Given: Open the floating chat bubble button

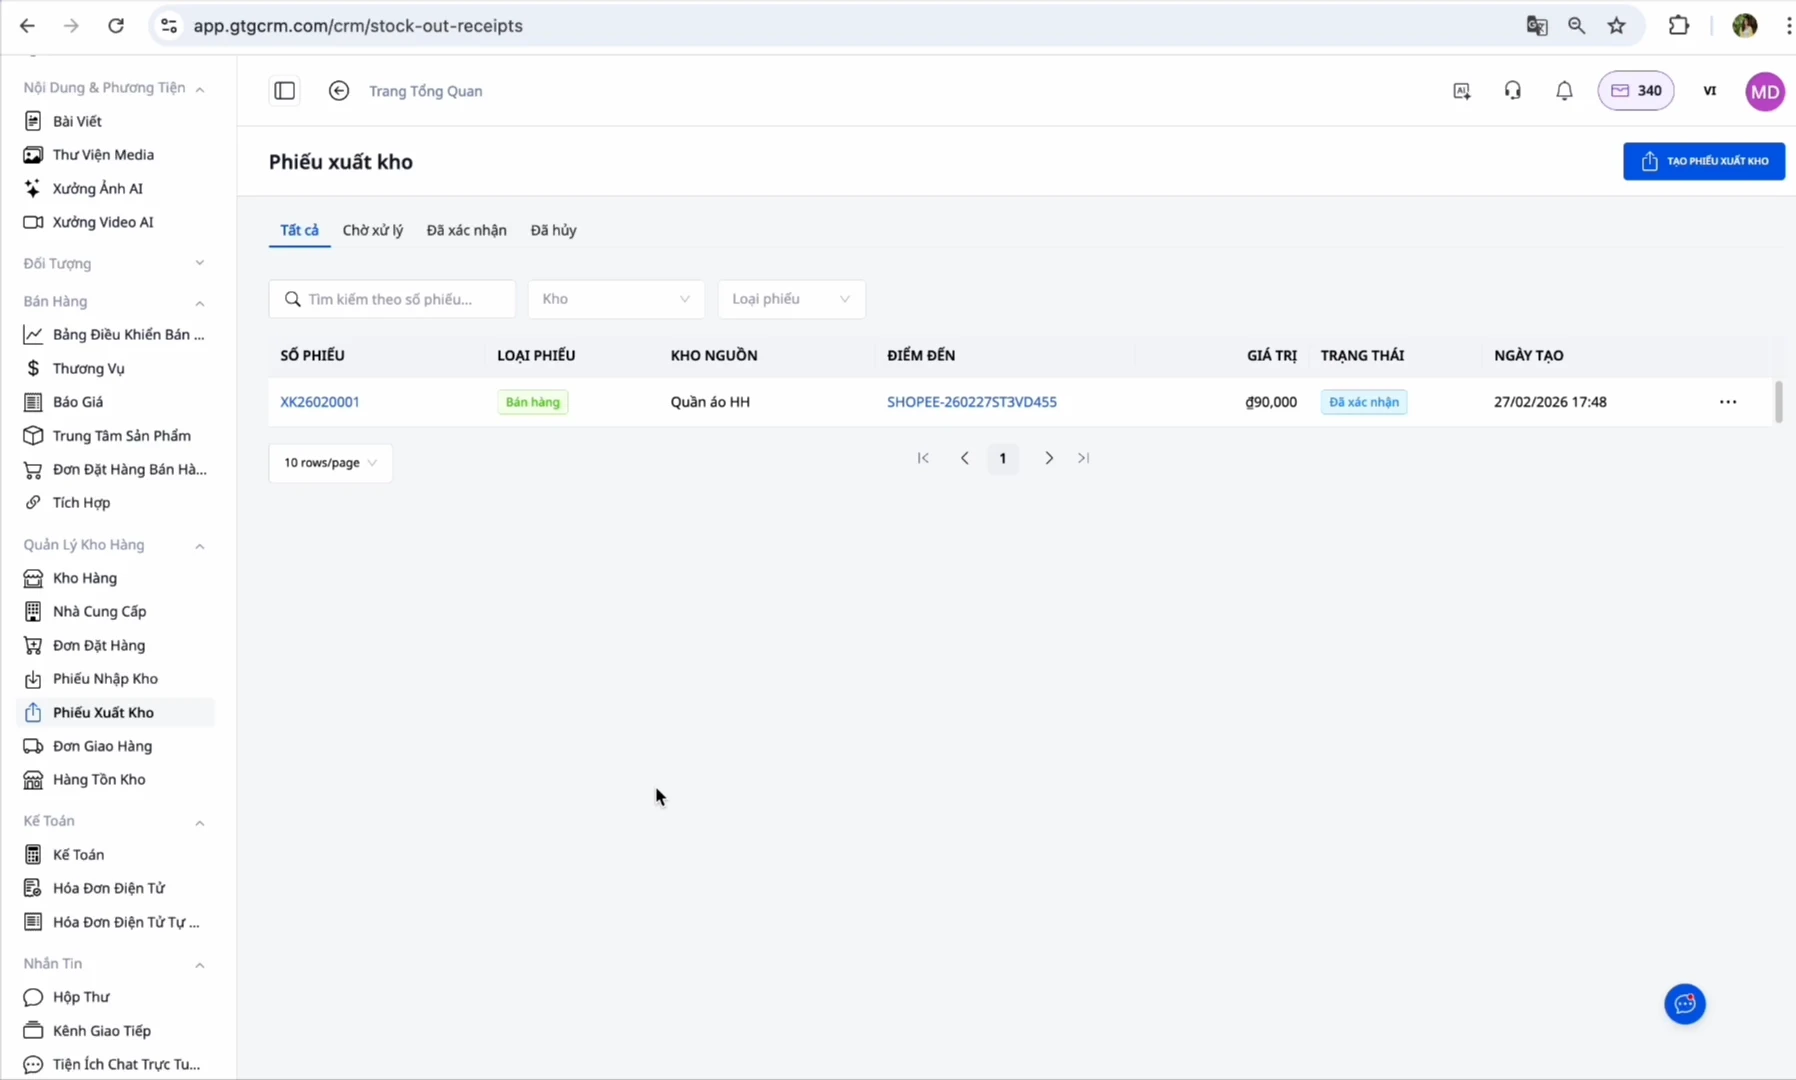Looking at the screenshot, I should 1684,1004.
